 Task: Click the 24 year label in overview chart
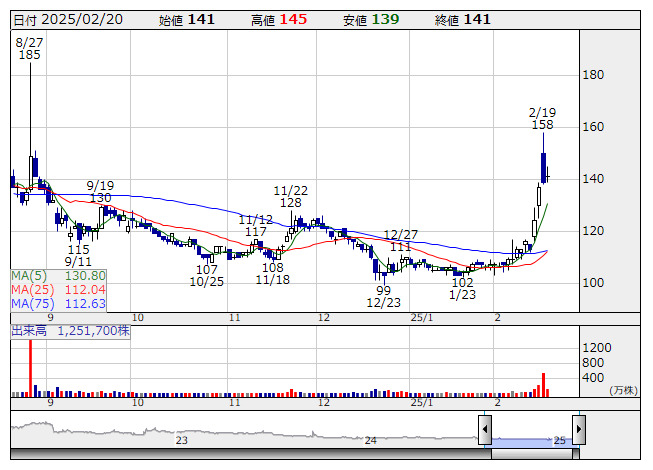tap(371, 440)
